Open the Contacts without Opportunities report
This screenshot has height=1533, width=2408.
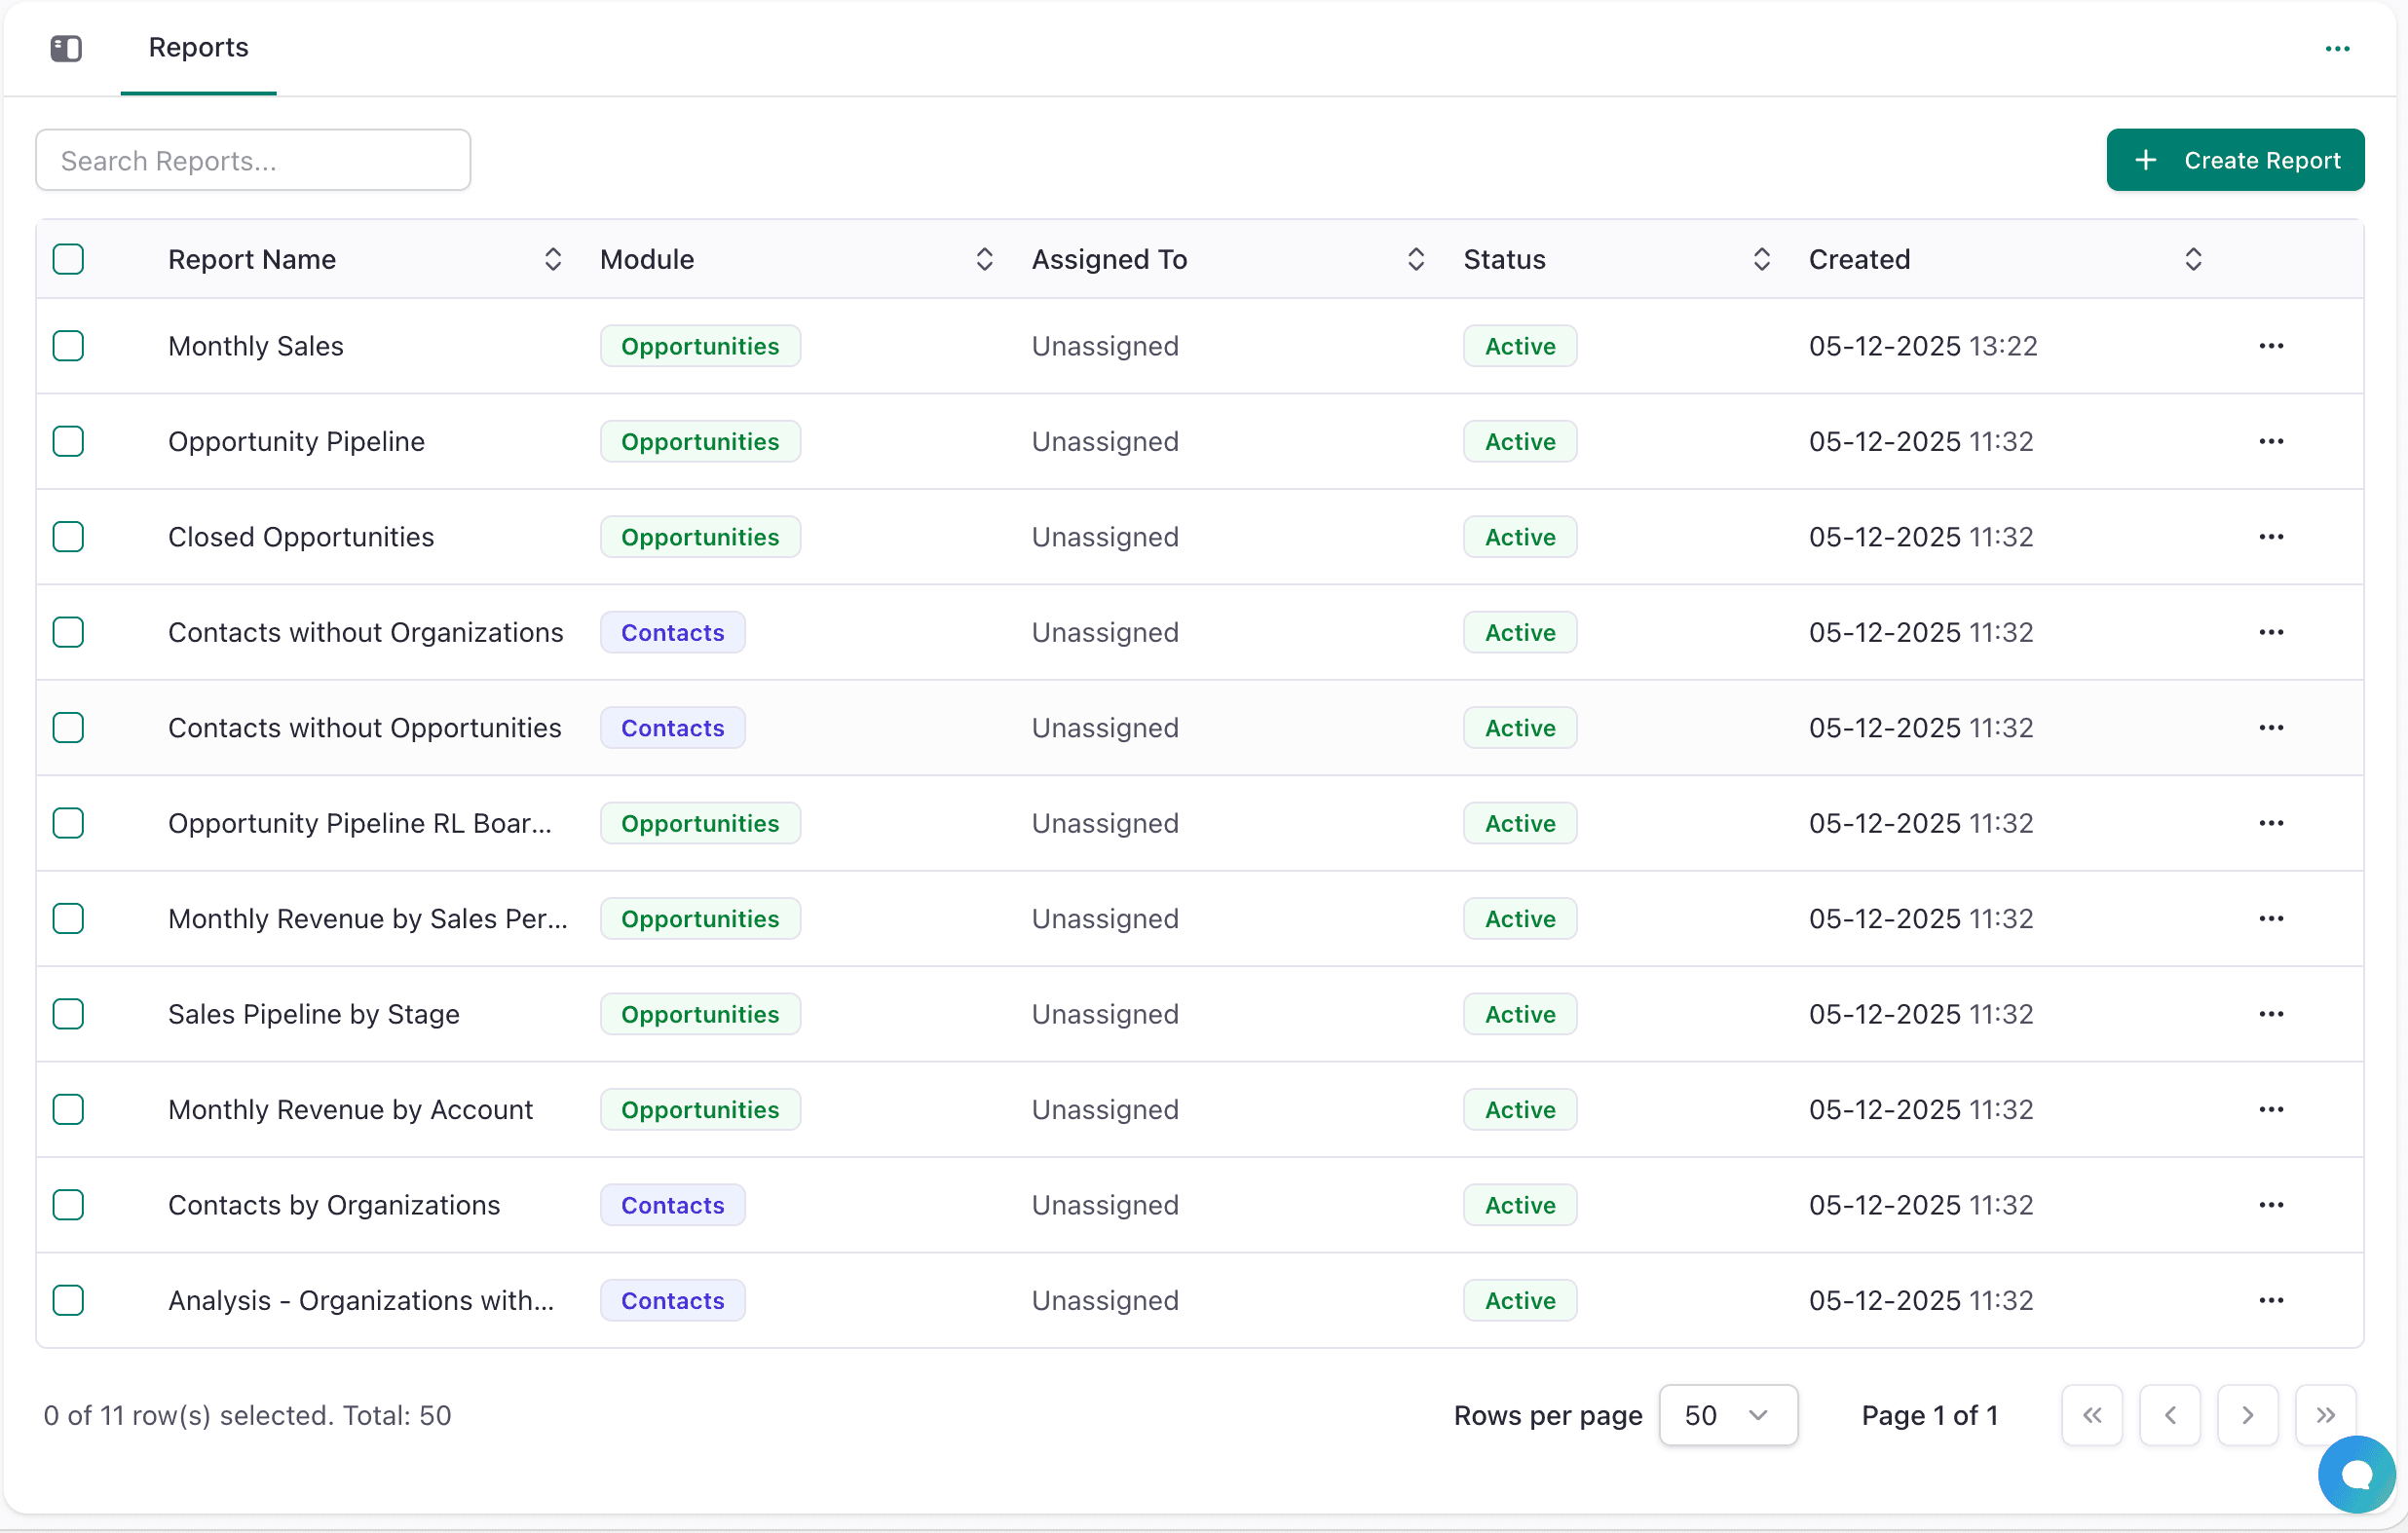click(365, 728)
